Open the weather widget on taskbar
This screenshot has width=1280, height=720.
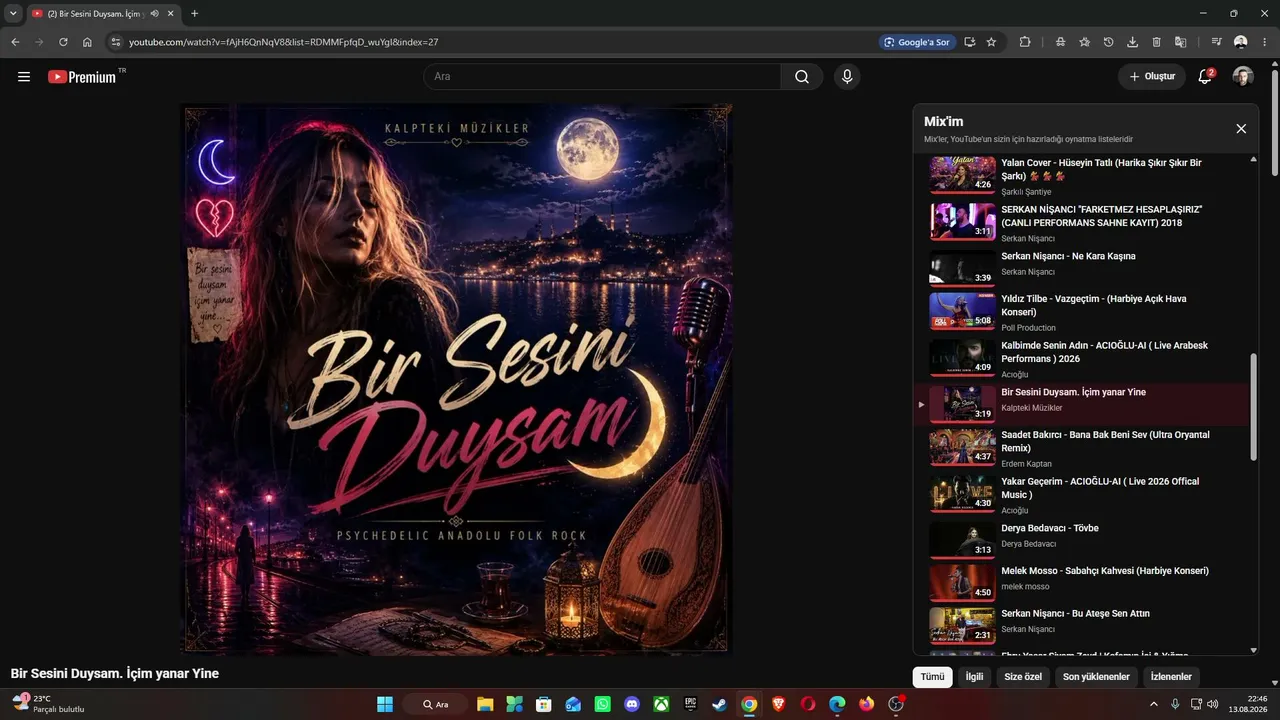(x=48, y=704)
